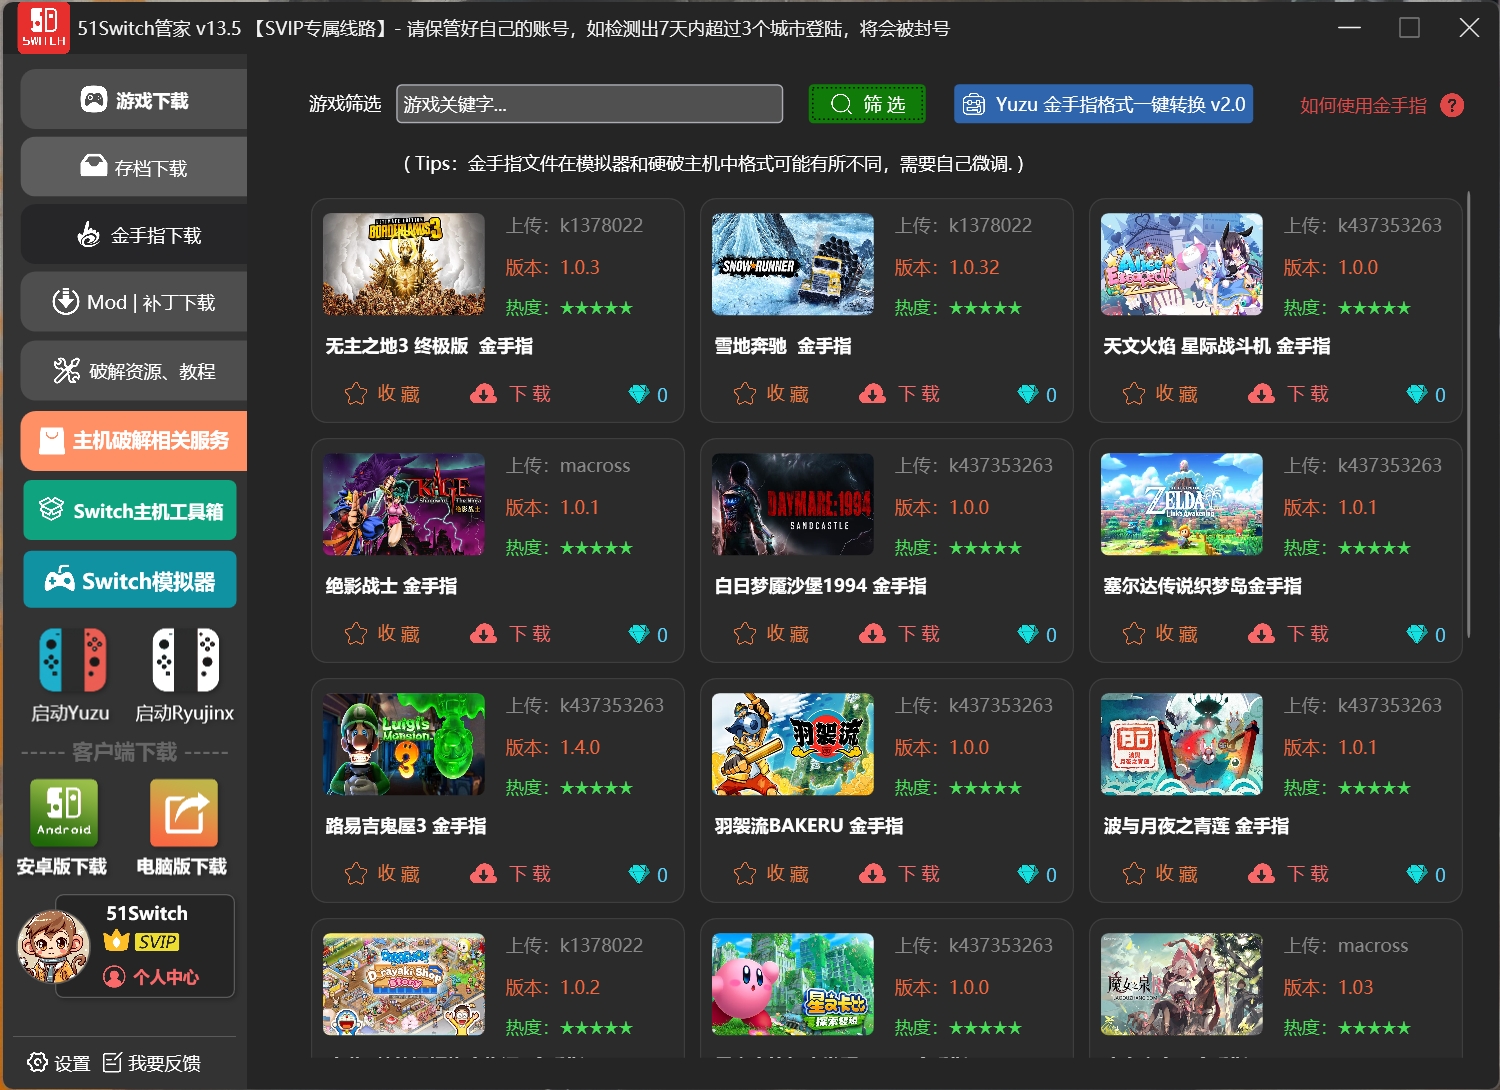Download 波与月夜之青莲 金手指 via cloud icon
Viewport: 1500px width, 1090px height.
(x=1261, y=874)
